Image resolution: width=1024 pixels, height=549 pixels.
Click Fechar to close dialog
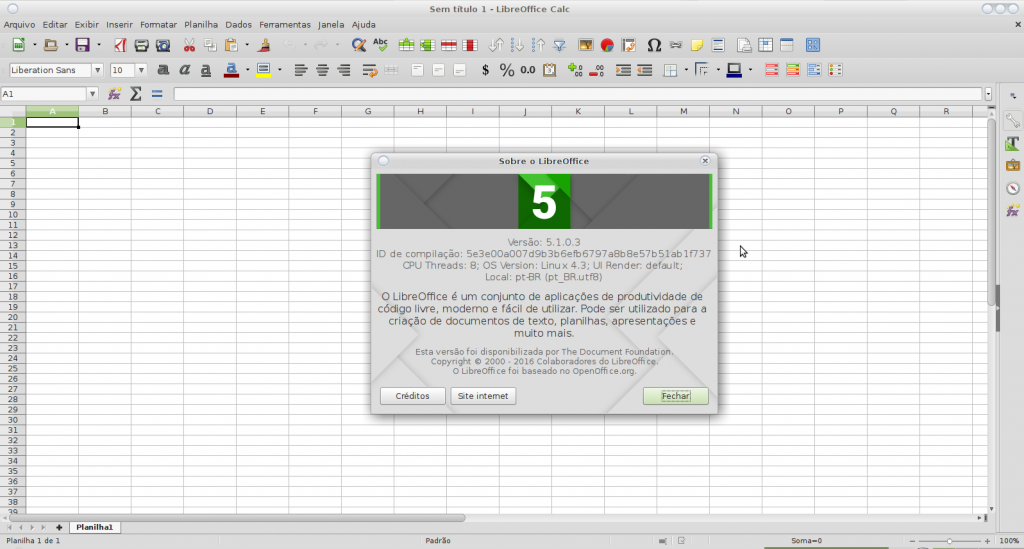pos(675,396)
